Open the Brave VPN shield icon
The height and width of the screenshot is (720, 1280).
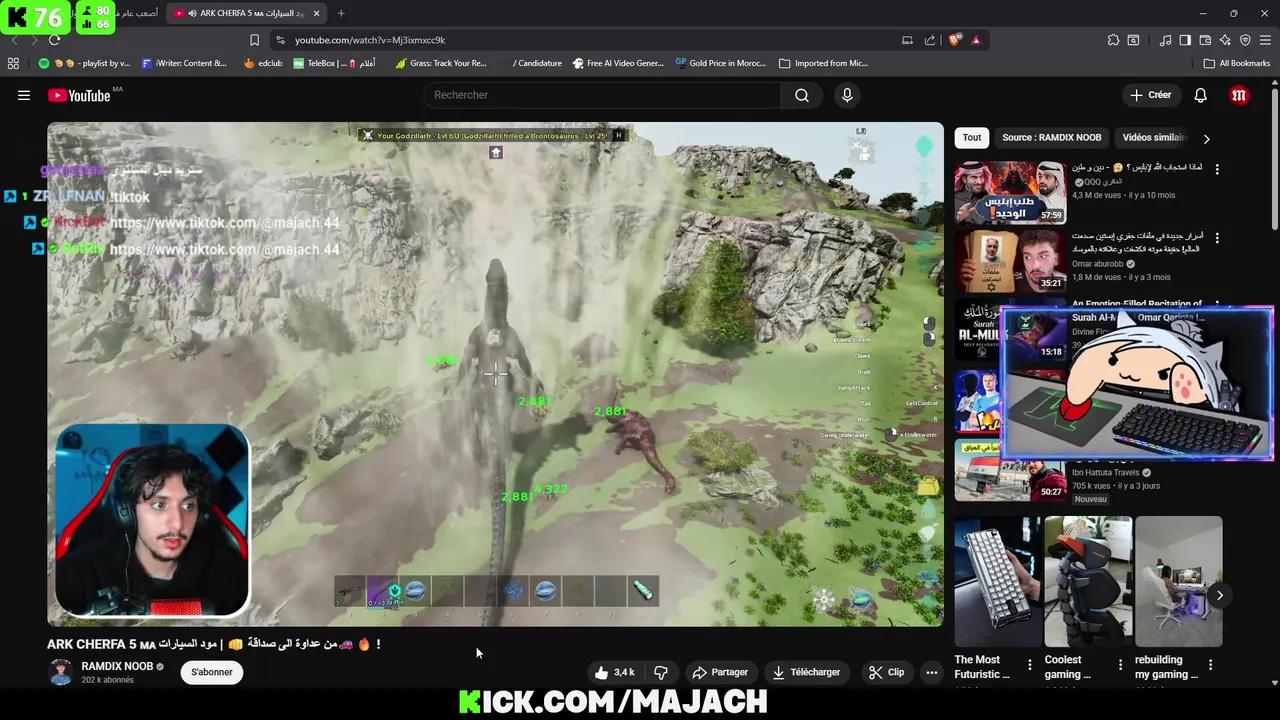coord(1245,40)
